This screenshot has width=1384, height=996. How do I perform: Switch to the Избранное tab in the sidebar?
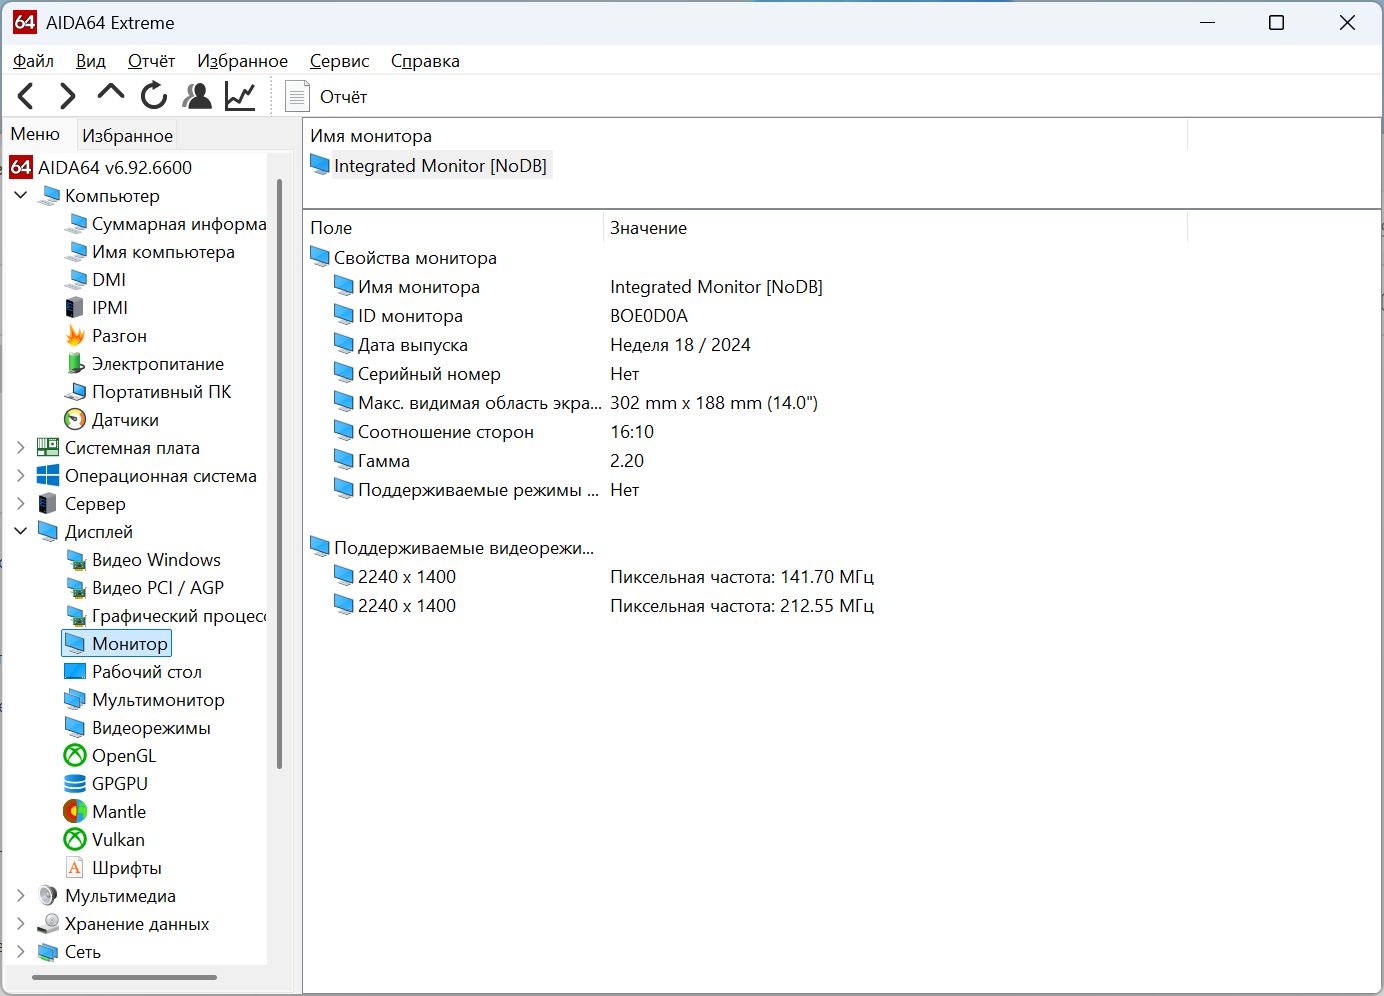[x=127, y=135]
